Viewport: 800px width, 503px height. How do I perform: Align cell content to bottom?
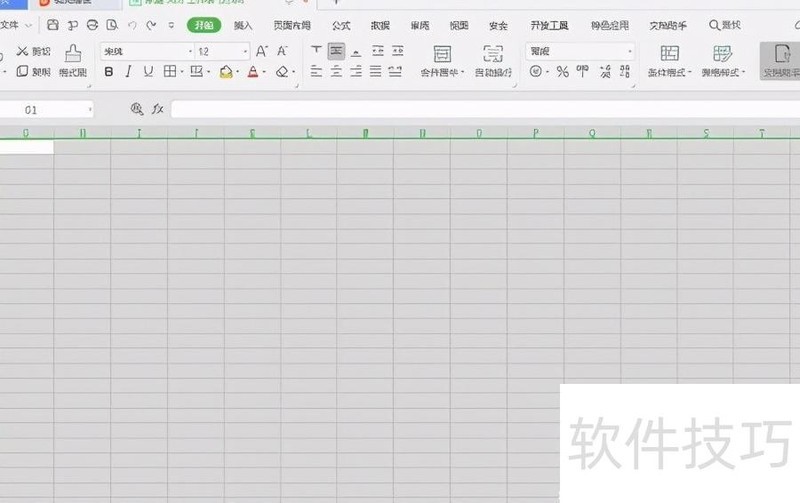(356, 52)
